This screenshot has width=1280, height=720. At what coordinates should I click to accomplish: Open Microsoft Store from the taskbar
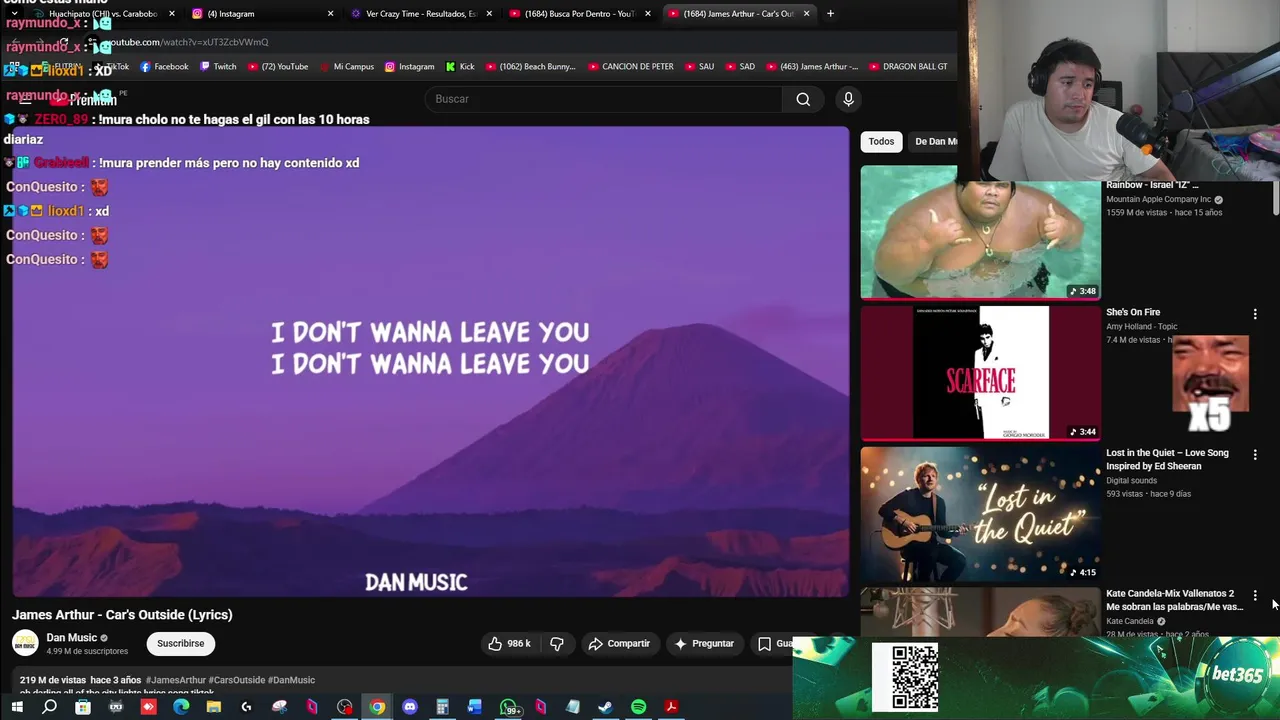(x=83, y=708)
